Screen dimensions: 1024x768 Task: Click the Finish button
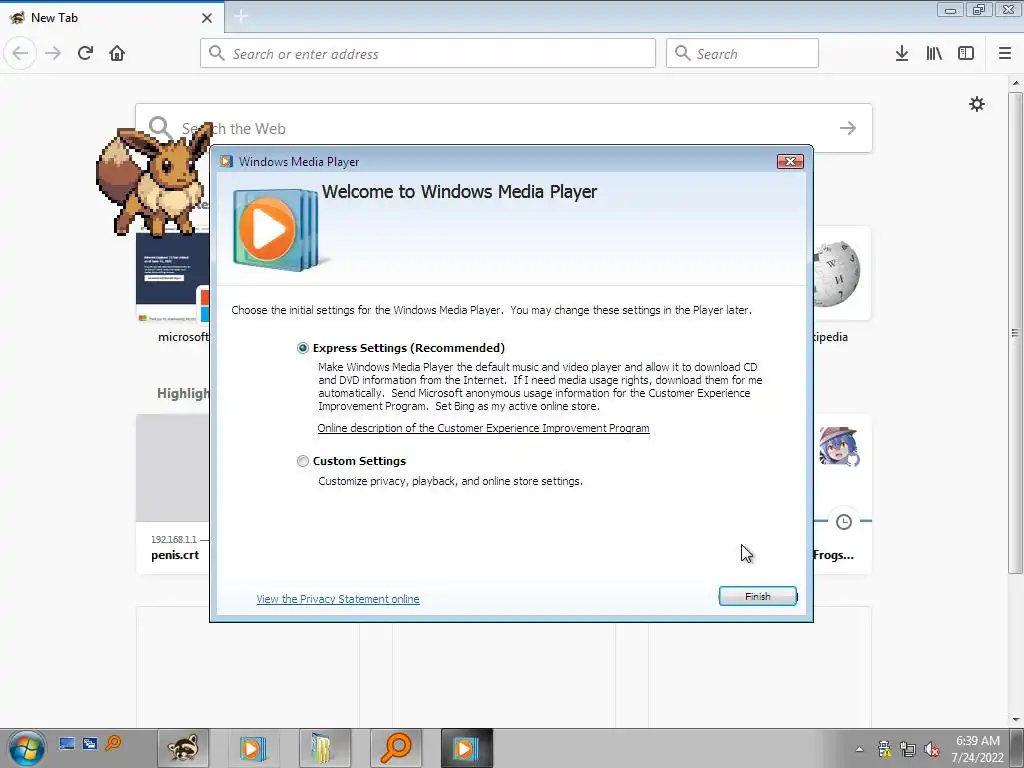point(758,596)
